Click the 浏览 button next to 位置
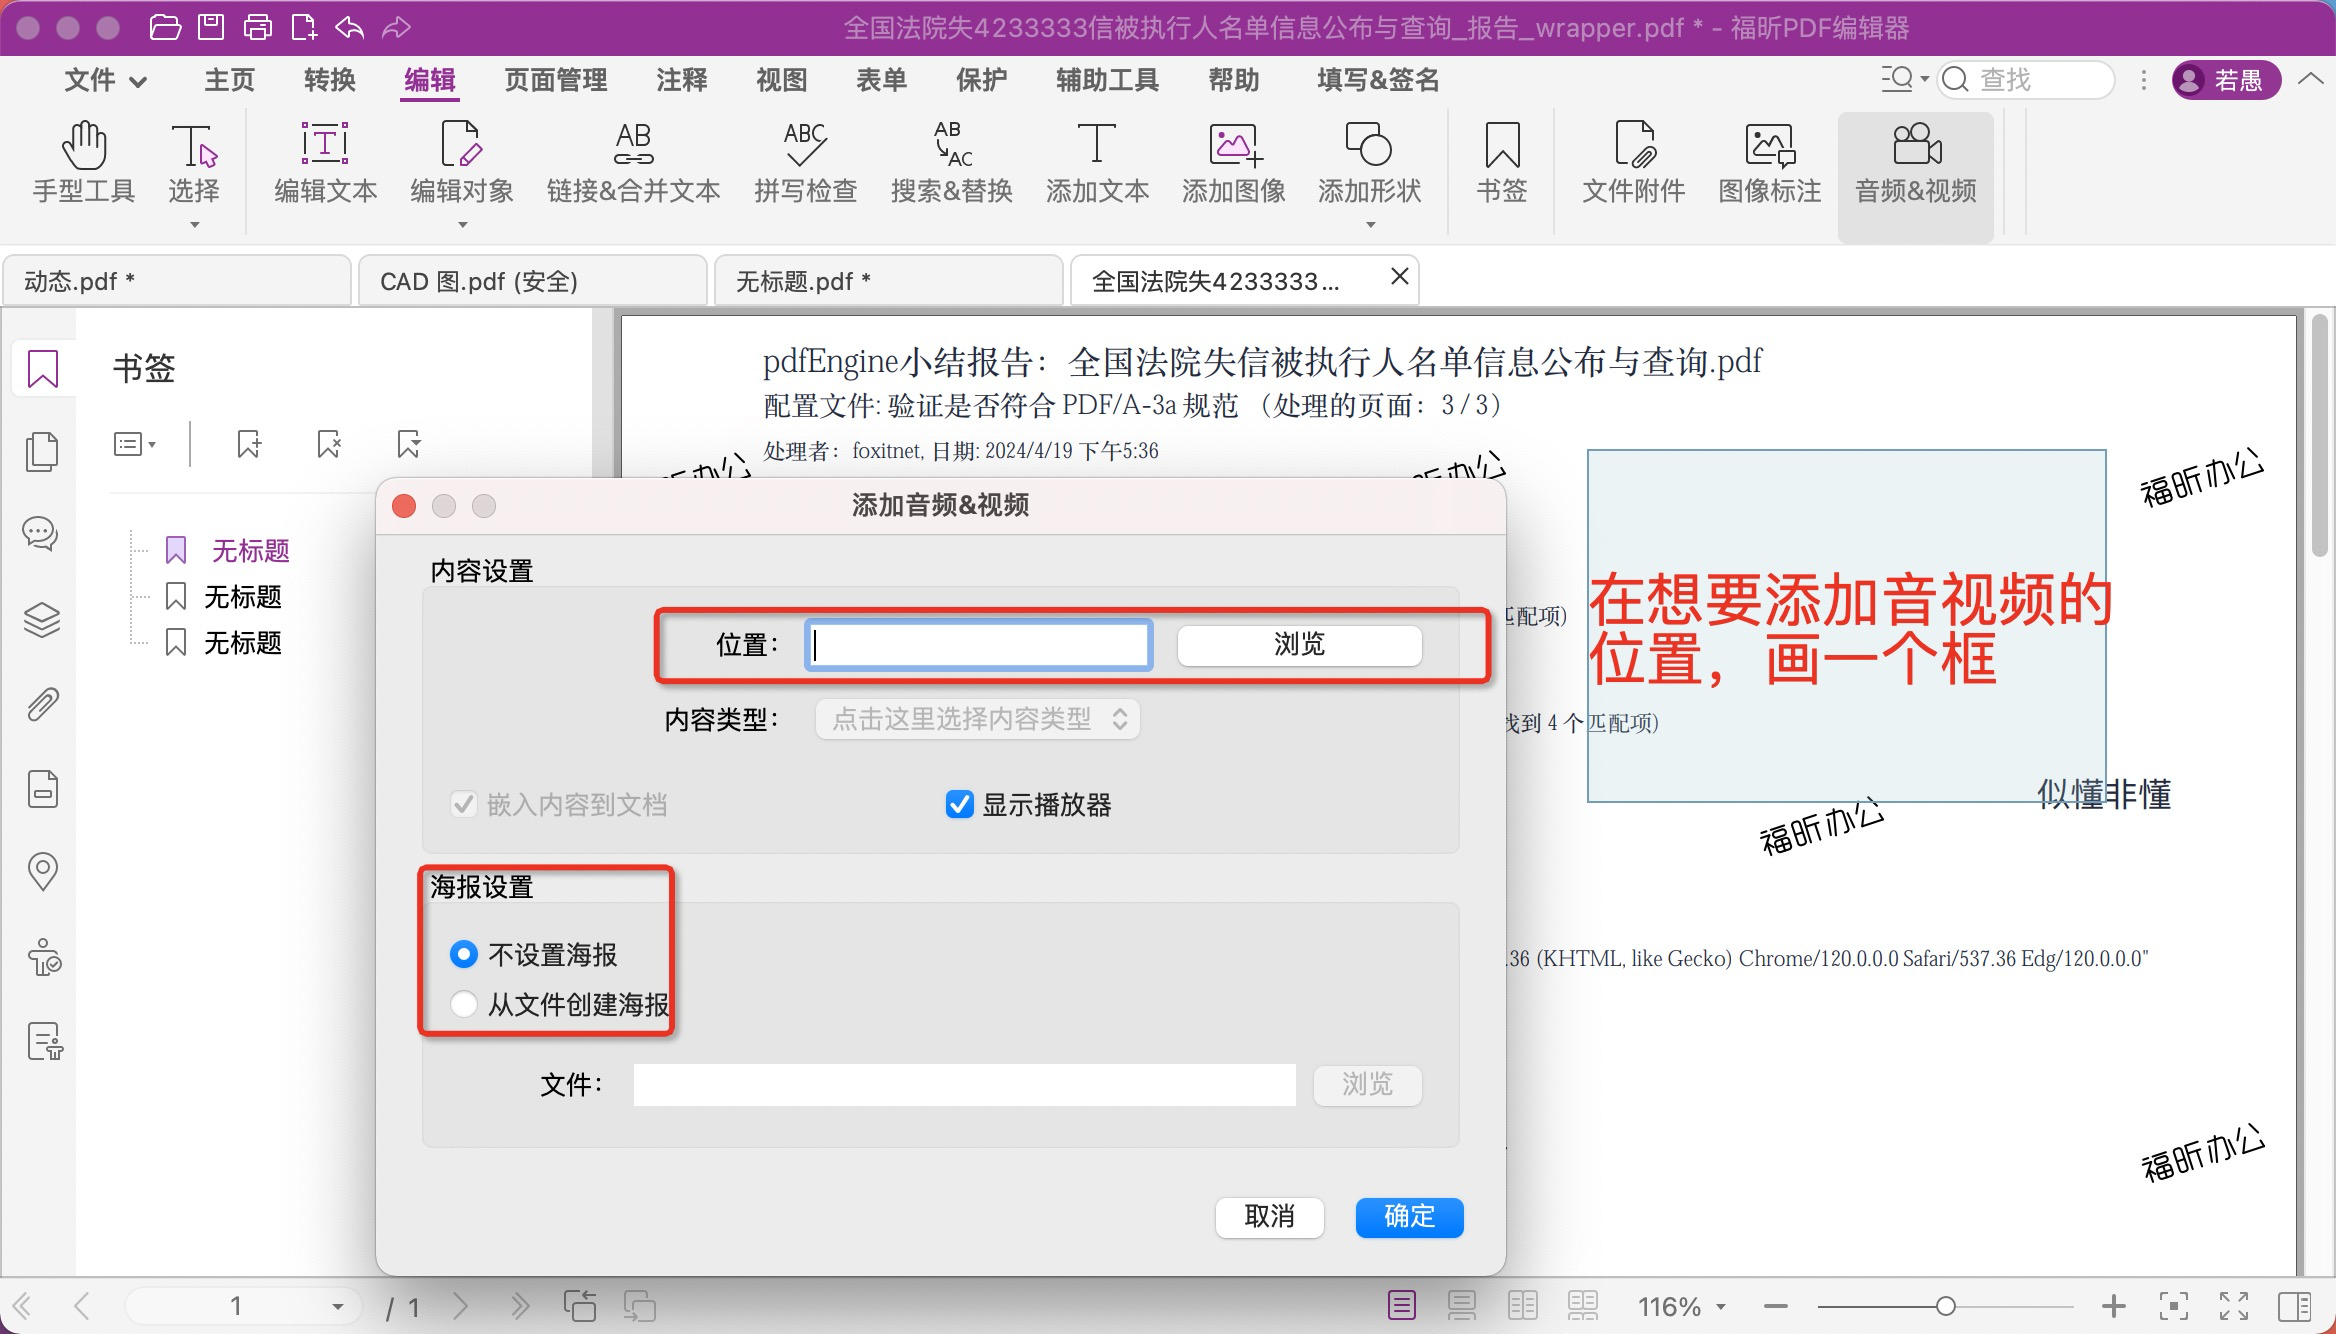The height and width of the screenshot is (1334, 2336). click(x=1298, y=645)
